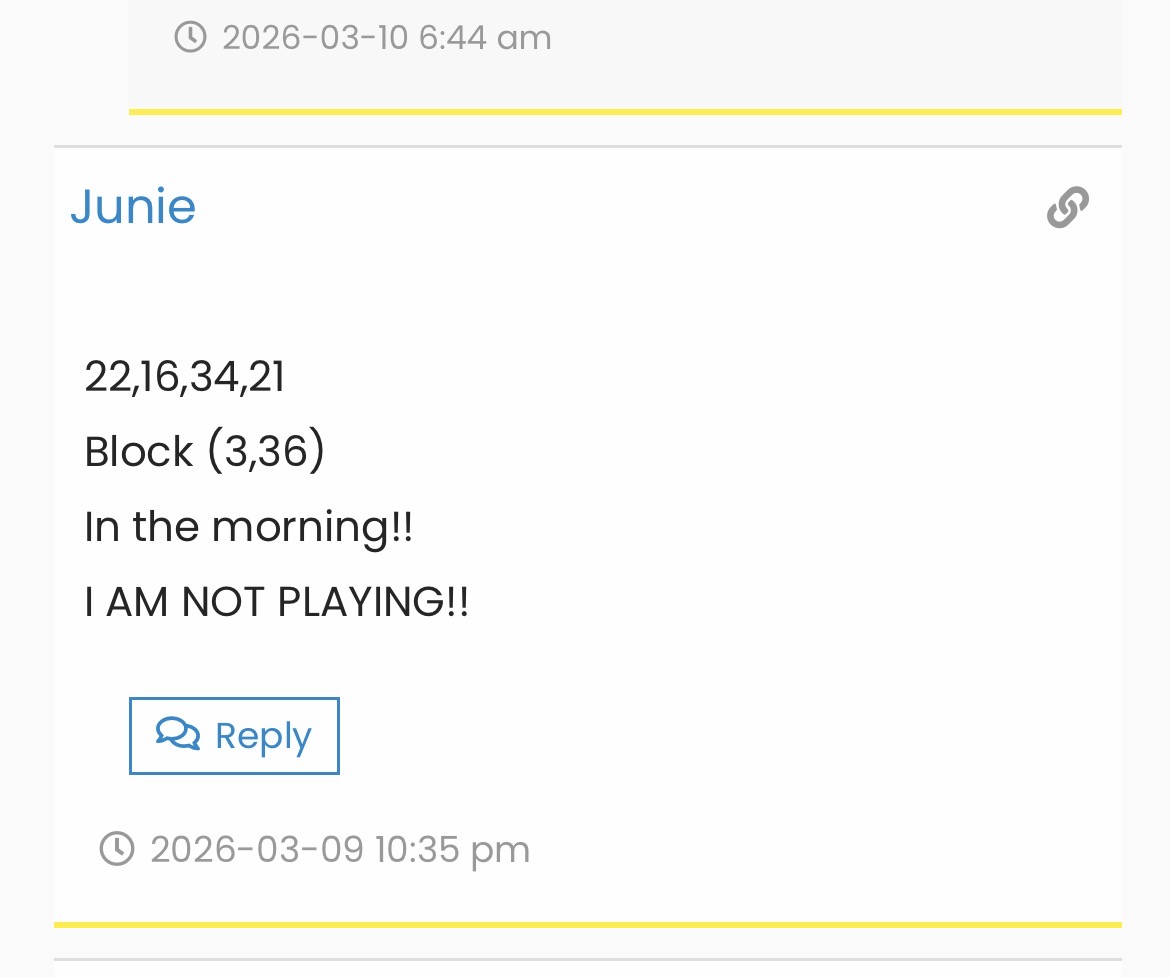Click the yellow divider below Junie's comment
The height and width of the screenshot is (977, 1170).
[x=588, y=925]
